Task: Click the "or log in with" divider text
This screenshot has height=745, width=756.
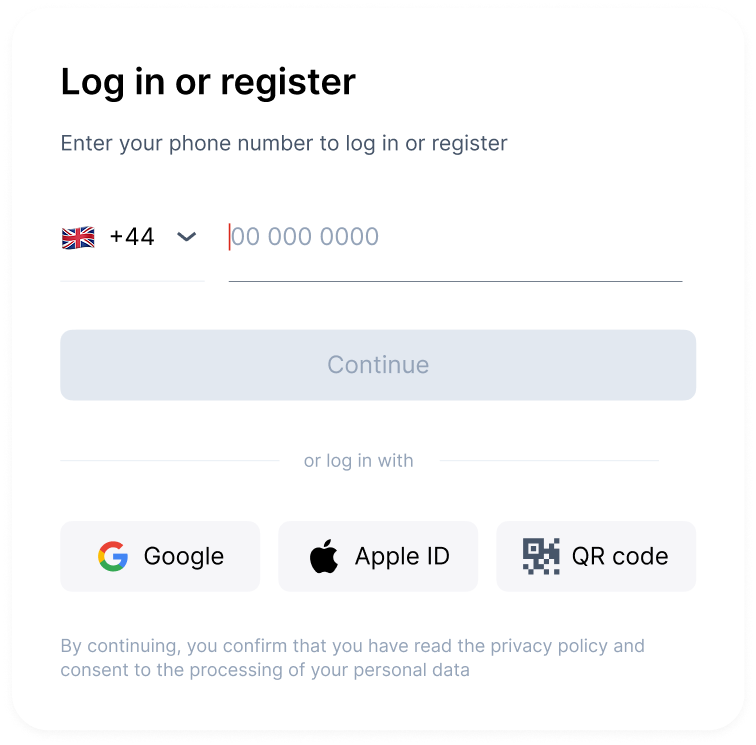Action: [x=359, y=461]
